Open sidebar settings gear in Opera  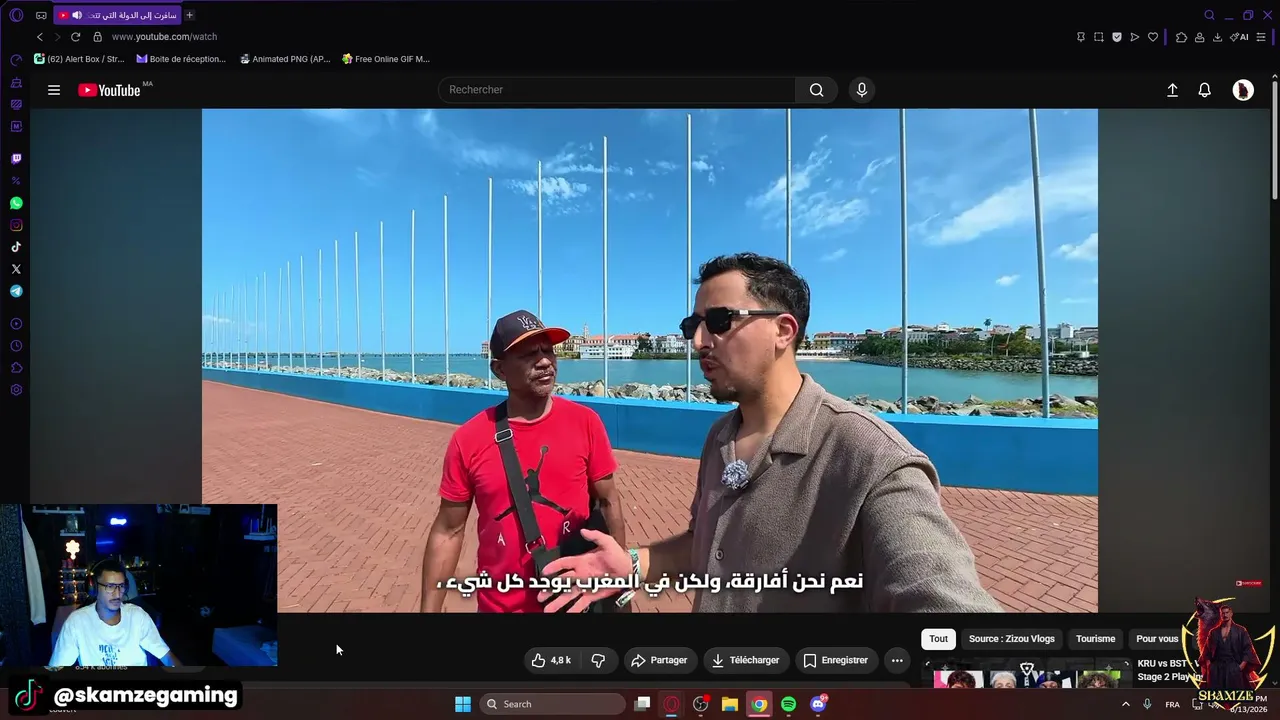coord(16,390)
